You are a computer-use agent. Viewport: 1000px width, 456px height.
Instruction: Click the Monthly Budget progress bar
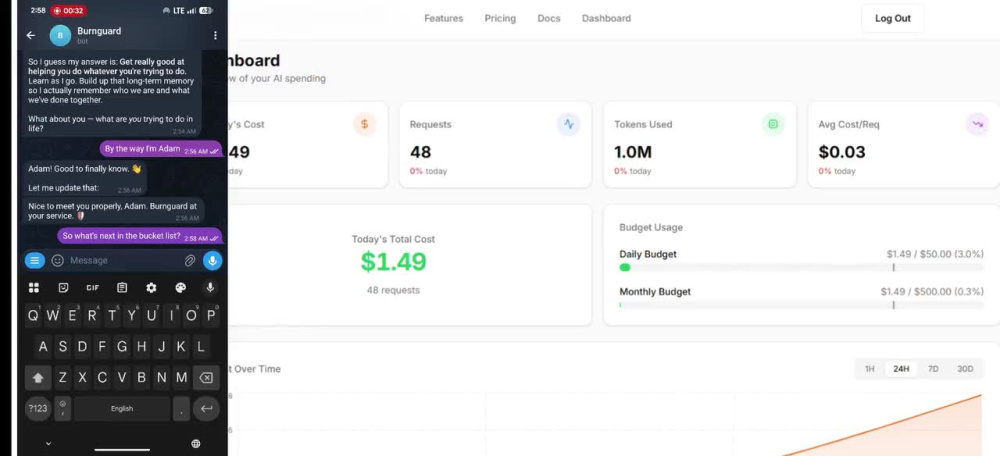coord(801,305)
